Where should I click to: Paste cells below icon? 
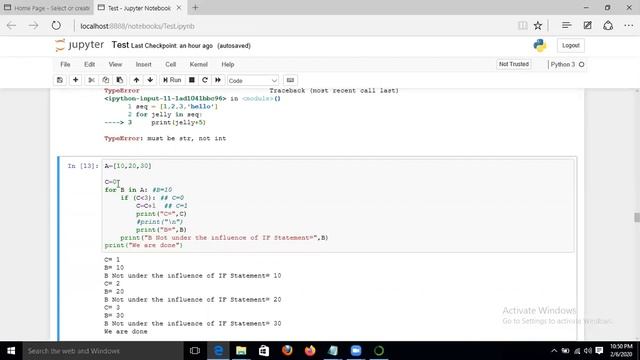coord(120,80)
